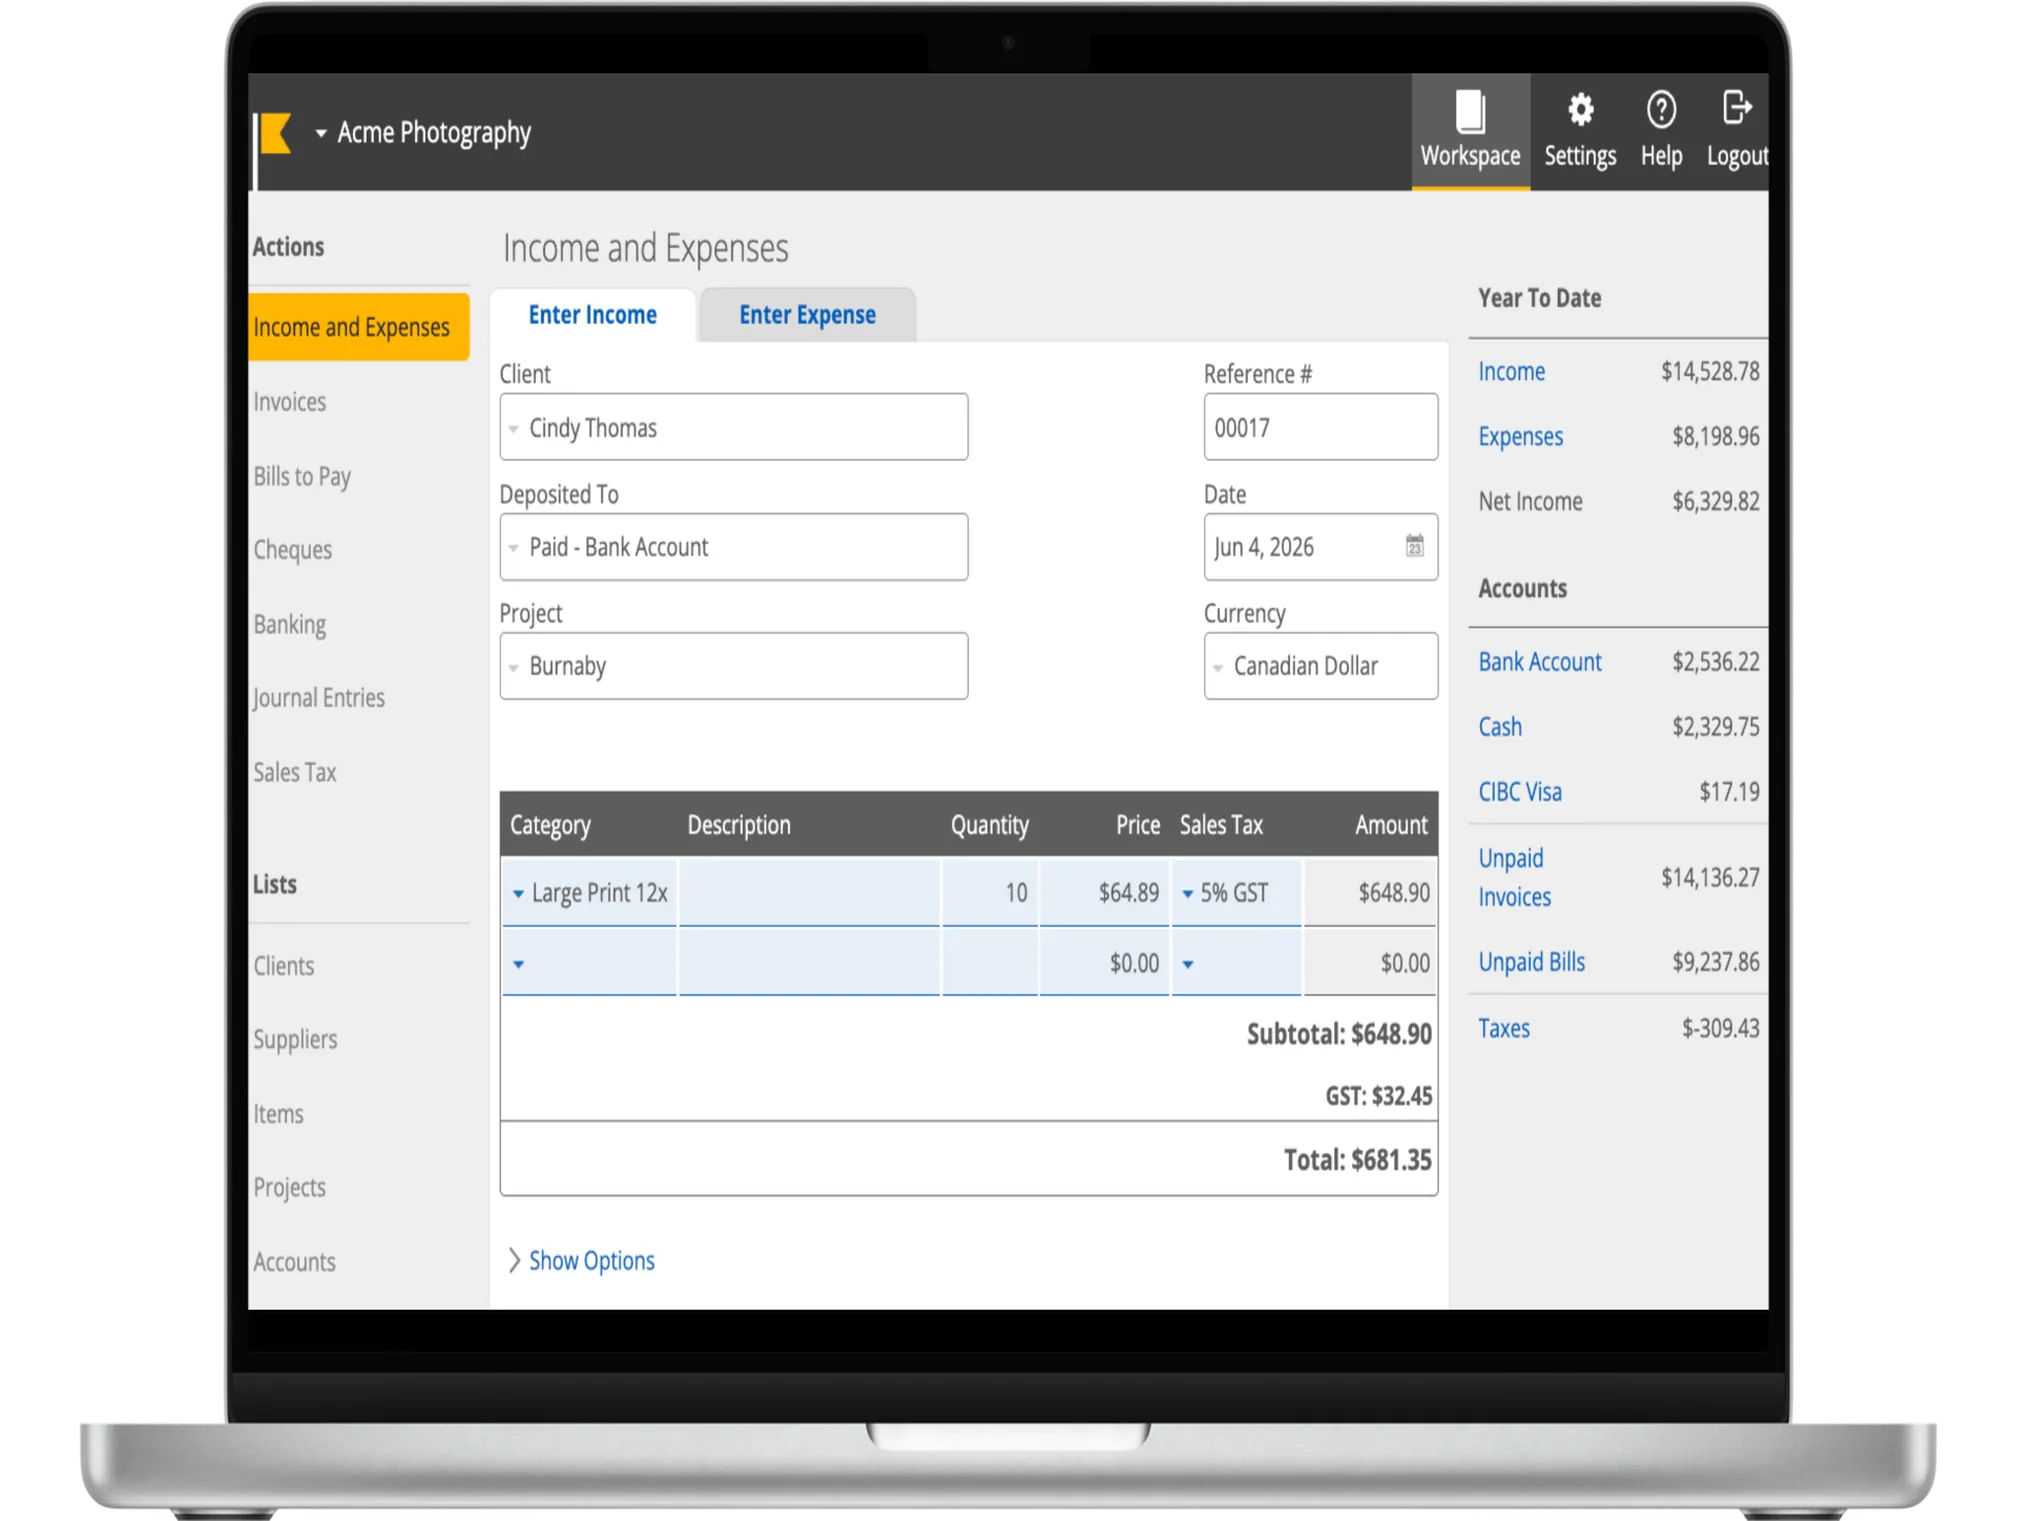Open the Currency dropdown Canadian Dollar

click(1320, 666)
